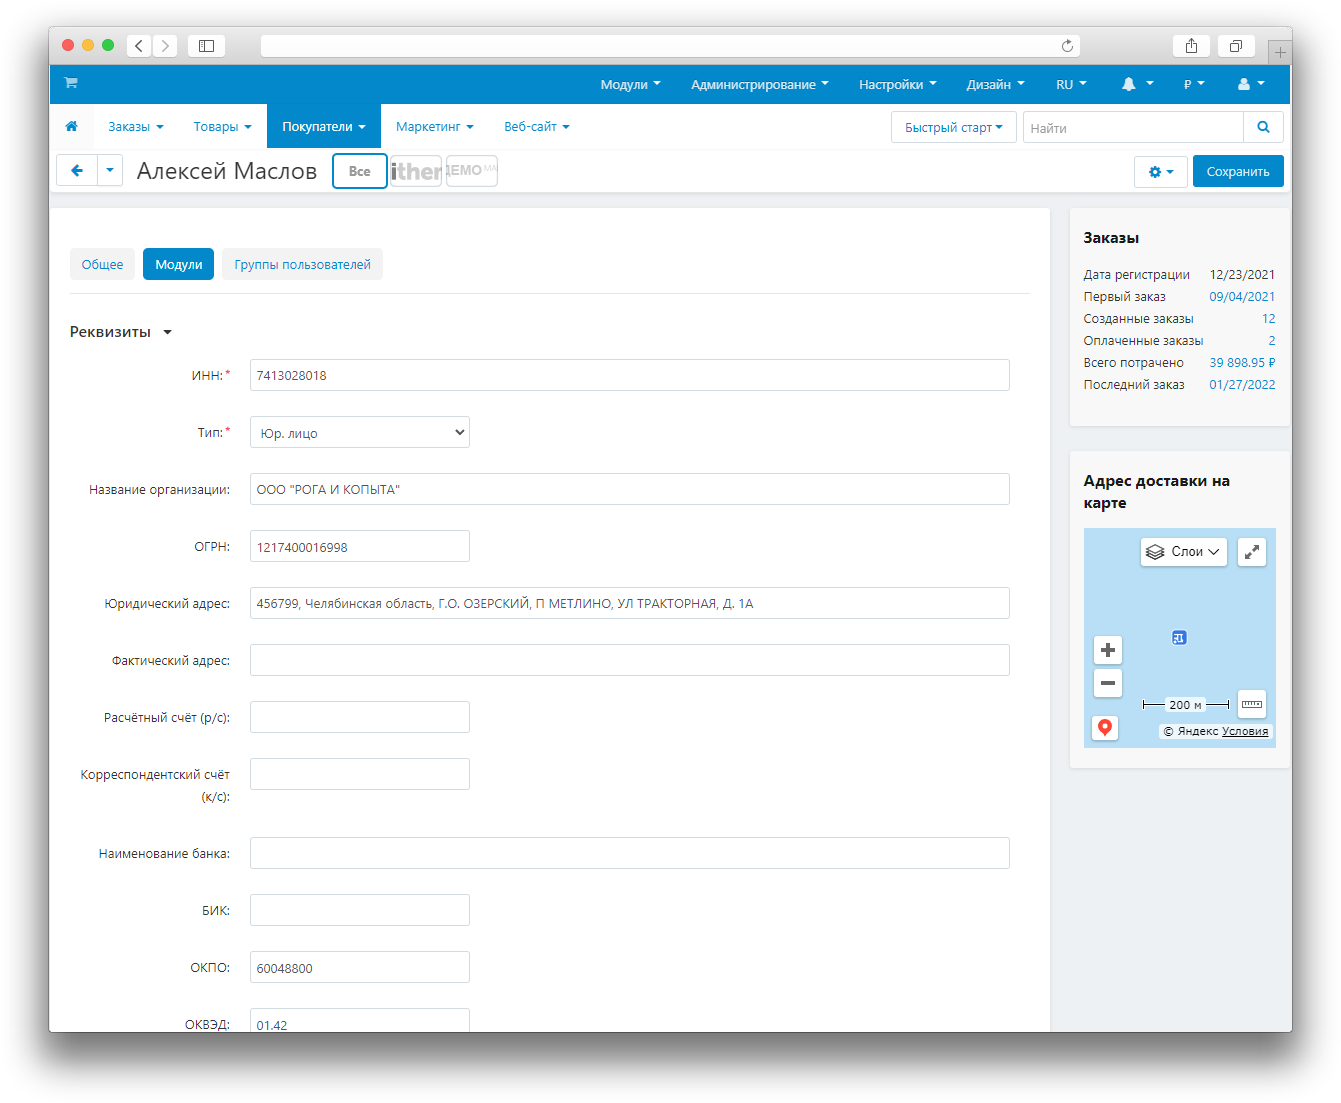The height and width of the screenshot is (1103, 1341).
Task: Open the user account profile icon menu
Action: click(x=1250, y=85)
